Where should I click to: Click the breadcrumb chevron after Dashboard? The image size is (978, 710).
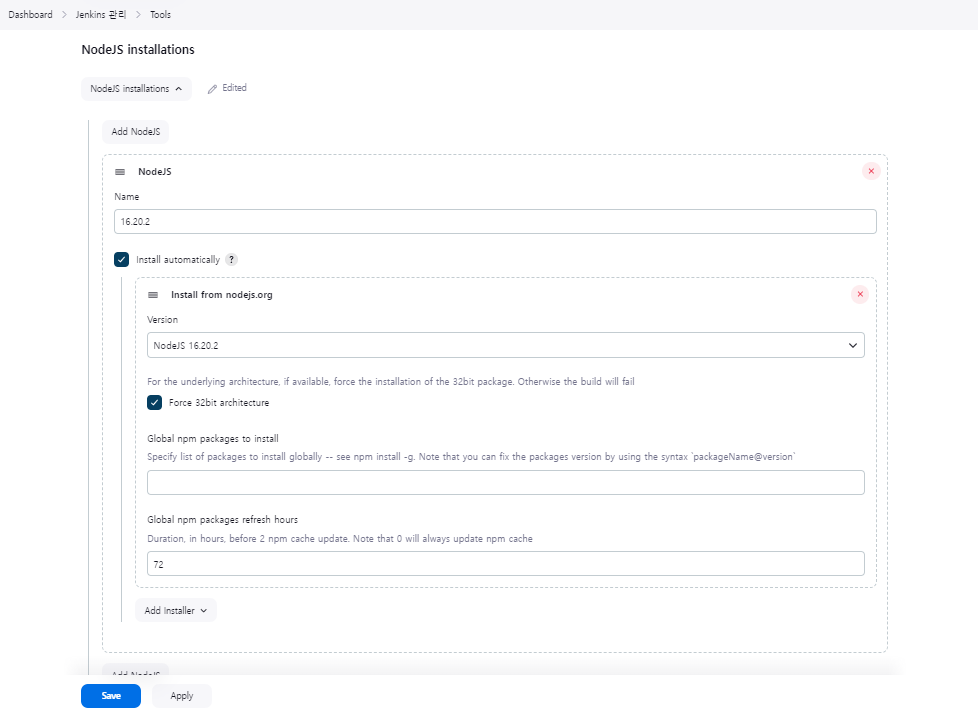click(x=64, y=14)
